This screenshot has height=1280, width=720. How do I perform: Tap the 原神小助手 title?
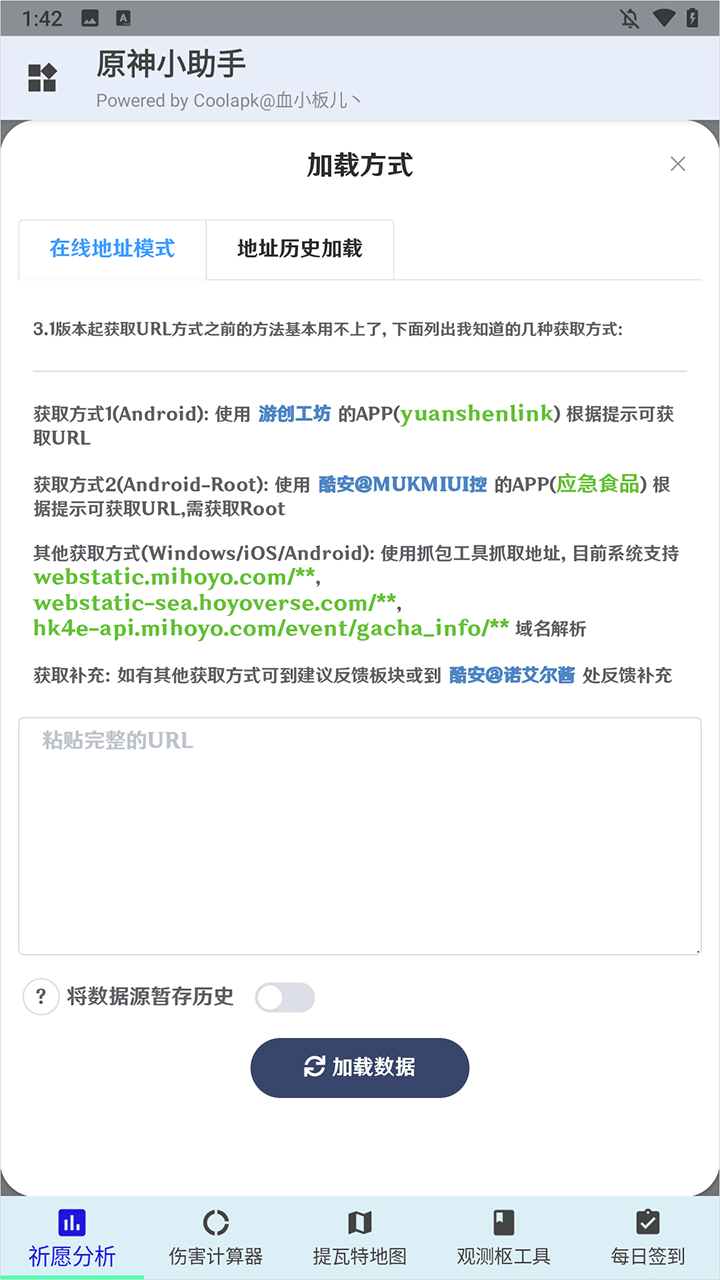pyautogui.click(x=171, y=64)
